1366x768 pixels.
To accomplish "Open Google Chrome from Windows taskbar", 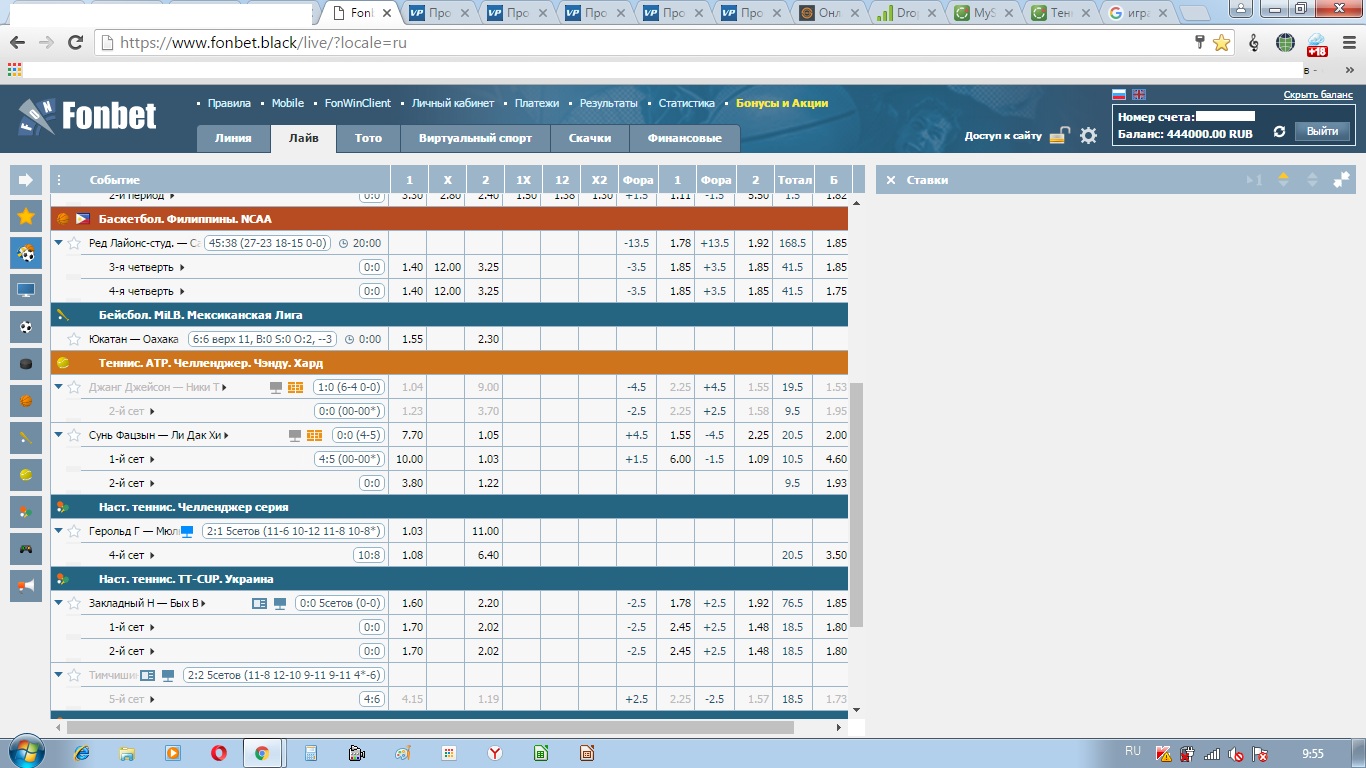I will [261, 753].
